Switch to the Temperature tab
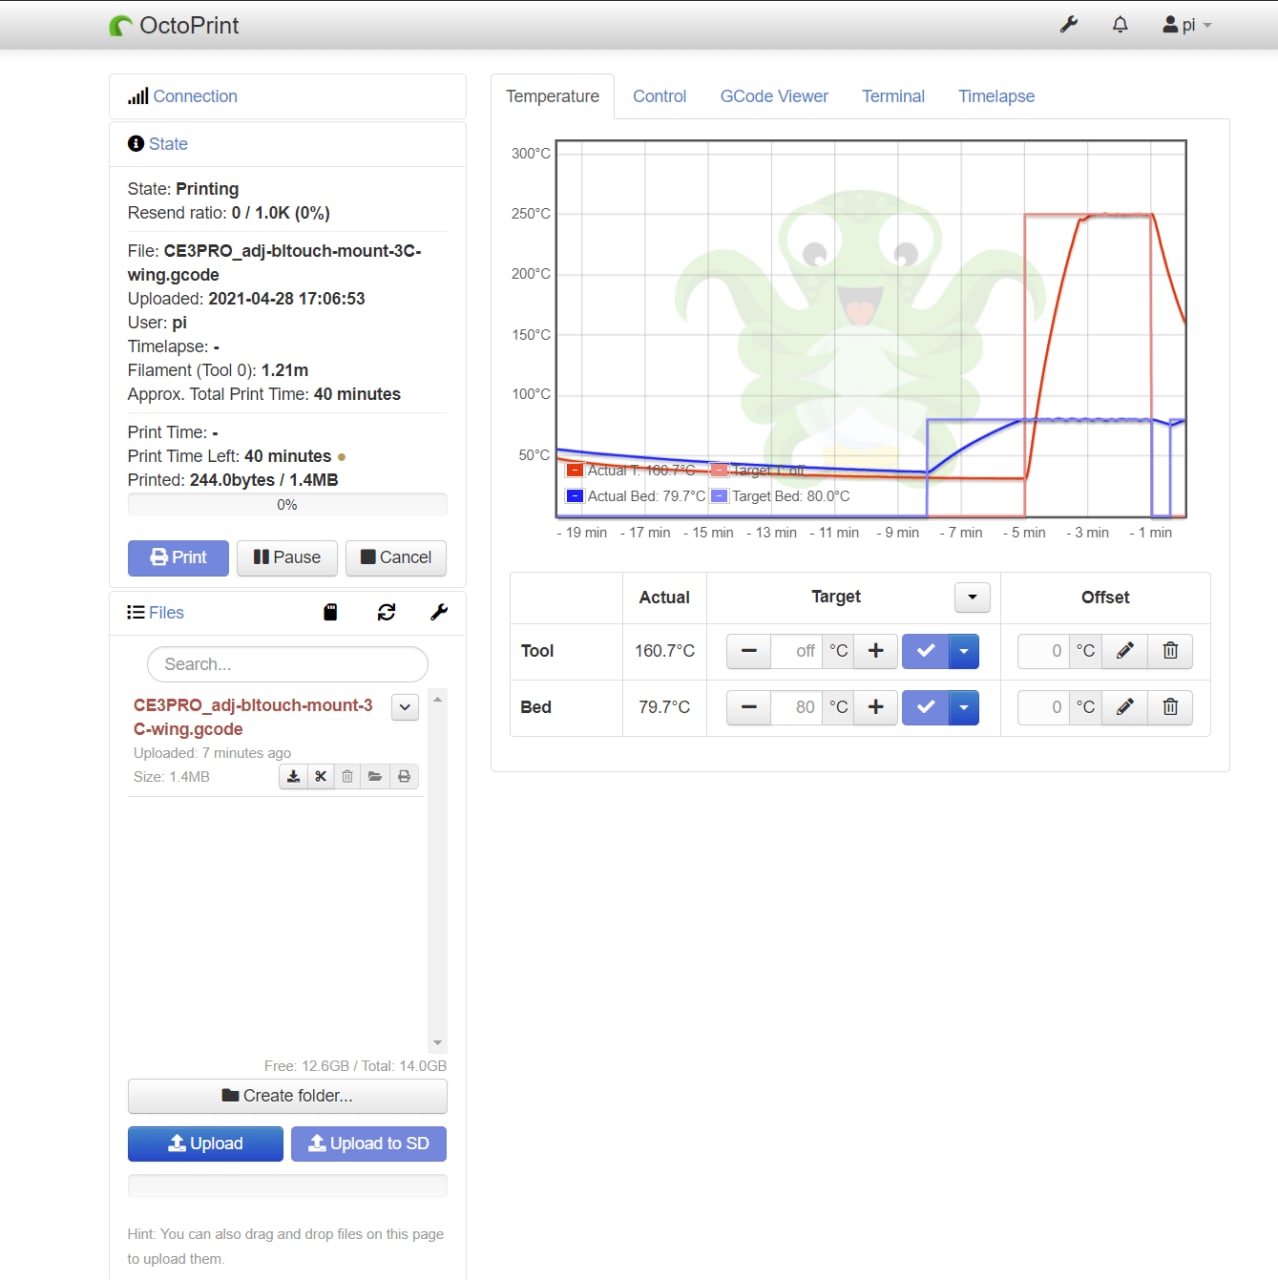1278x1280 pixels. [x=552, y=97]
